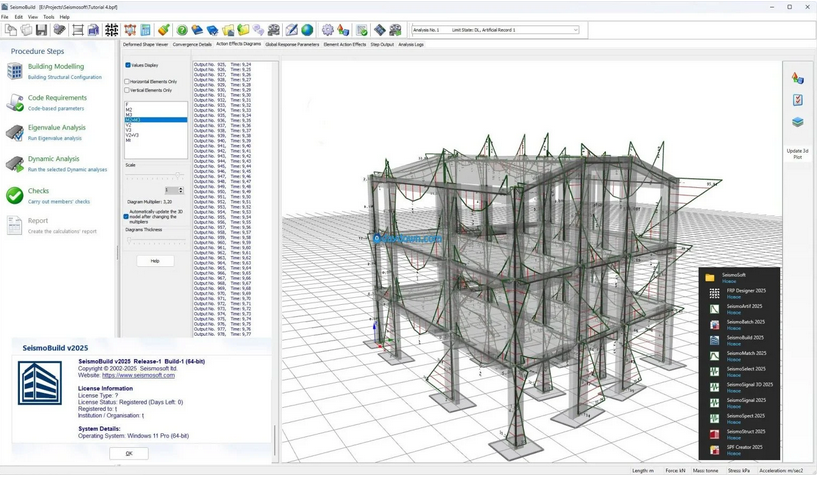Click OK in the SeismoBuild about dialog

(x=129, y=453)
